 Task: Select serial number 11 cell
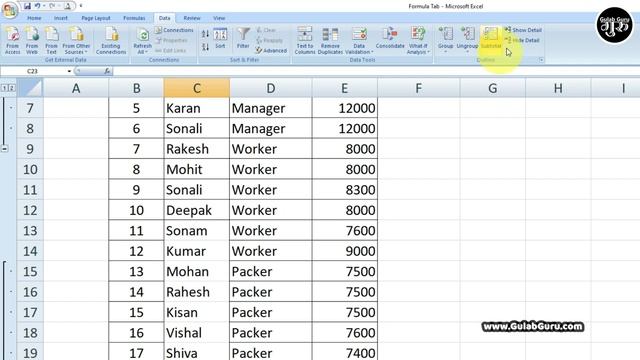click(136, 231)
